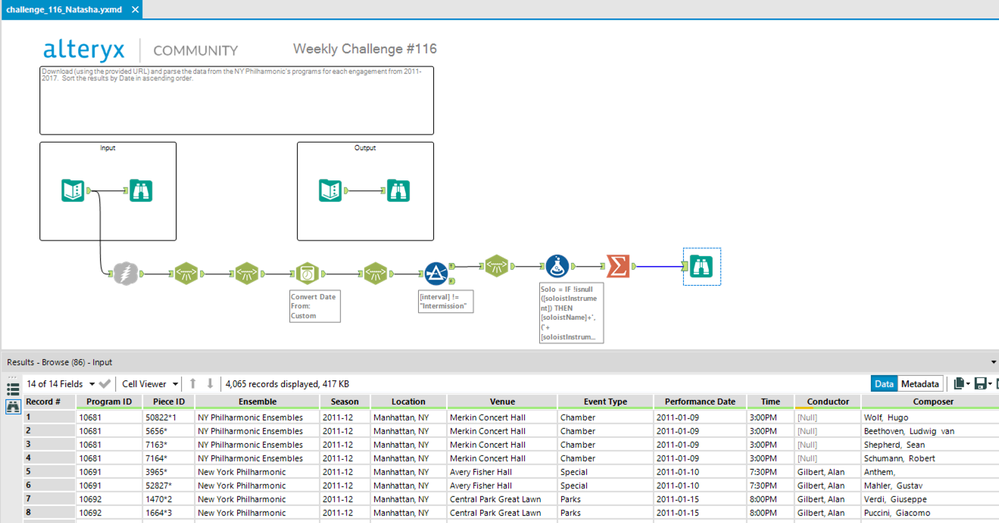The image size is (999, 523).
Task: Select record row number 5
Action: coord(50,472)
